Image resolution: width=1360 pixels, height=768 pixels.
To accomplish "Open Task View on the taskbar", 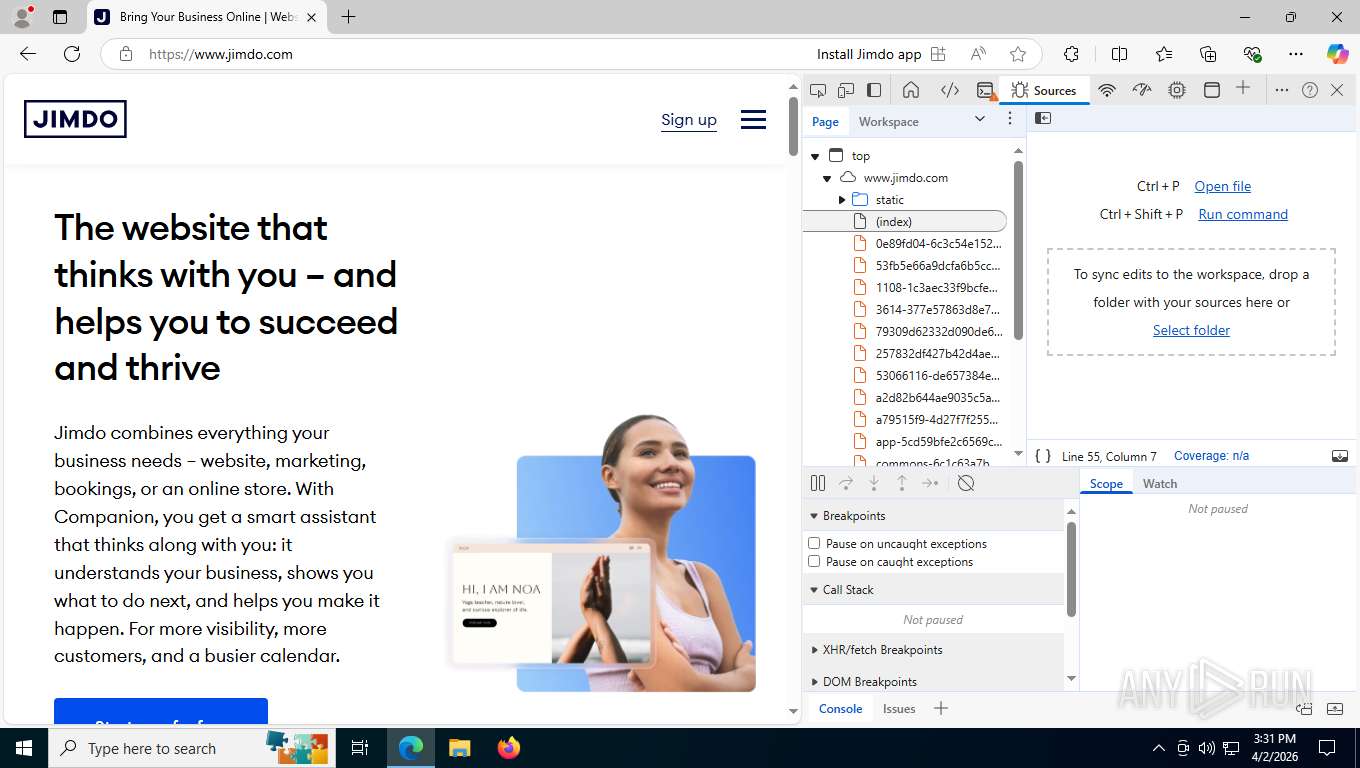I will click(x=360, y=748).
